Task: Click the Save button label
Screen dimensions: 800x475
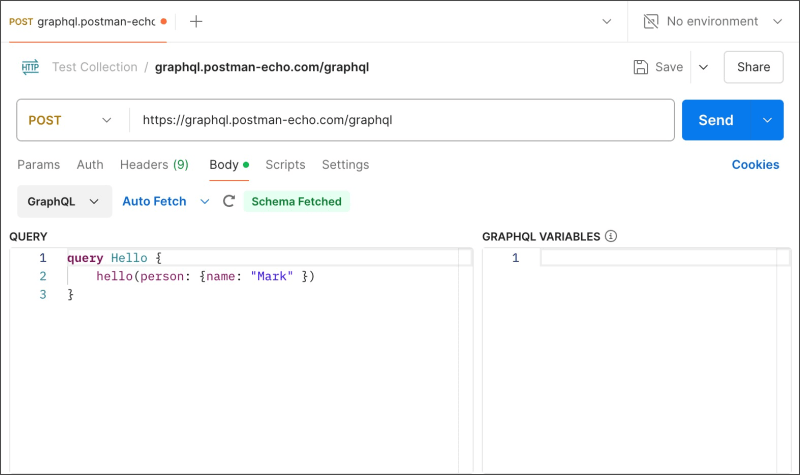Action: [669, 67]
